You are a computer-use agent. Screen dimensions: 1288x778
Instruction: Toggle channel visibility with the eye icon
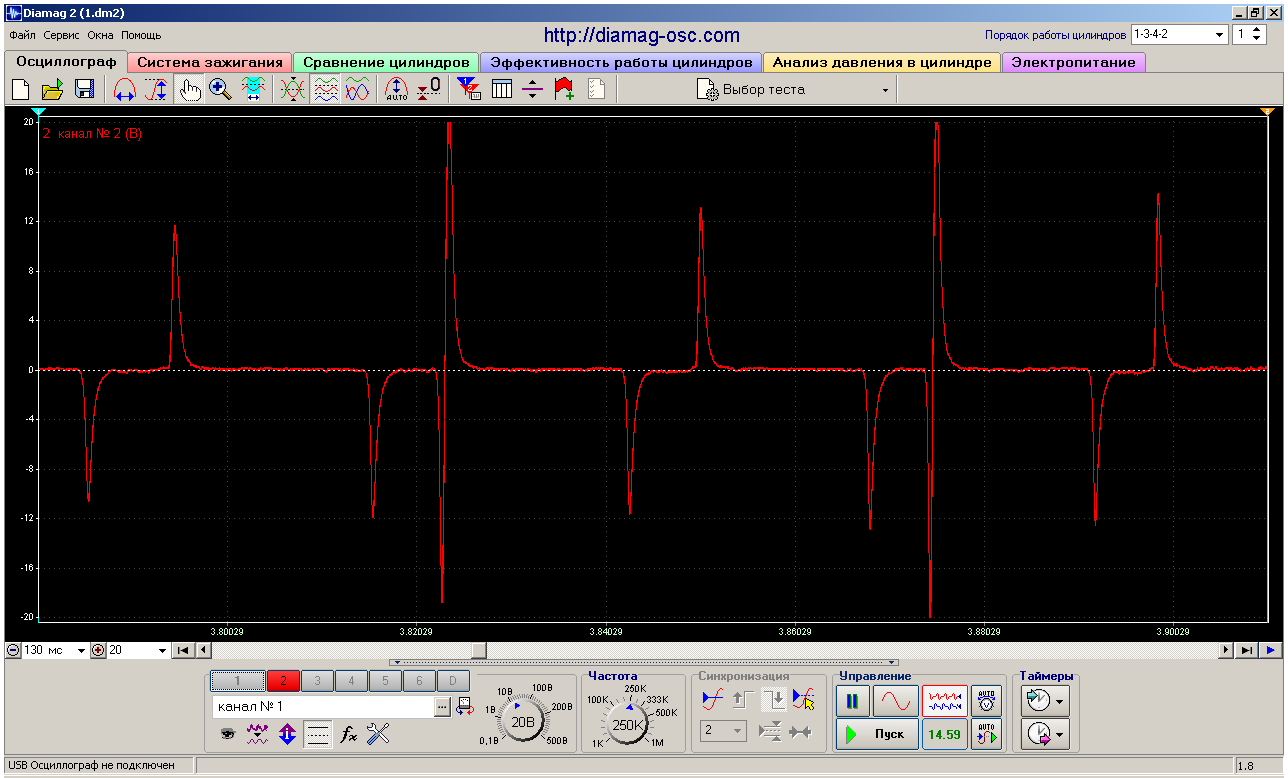coord(229,734)
